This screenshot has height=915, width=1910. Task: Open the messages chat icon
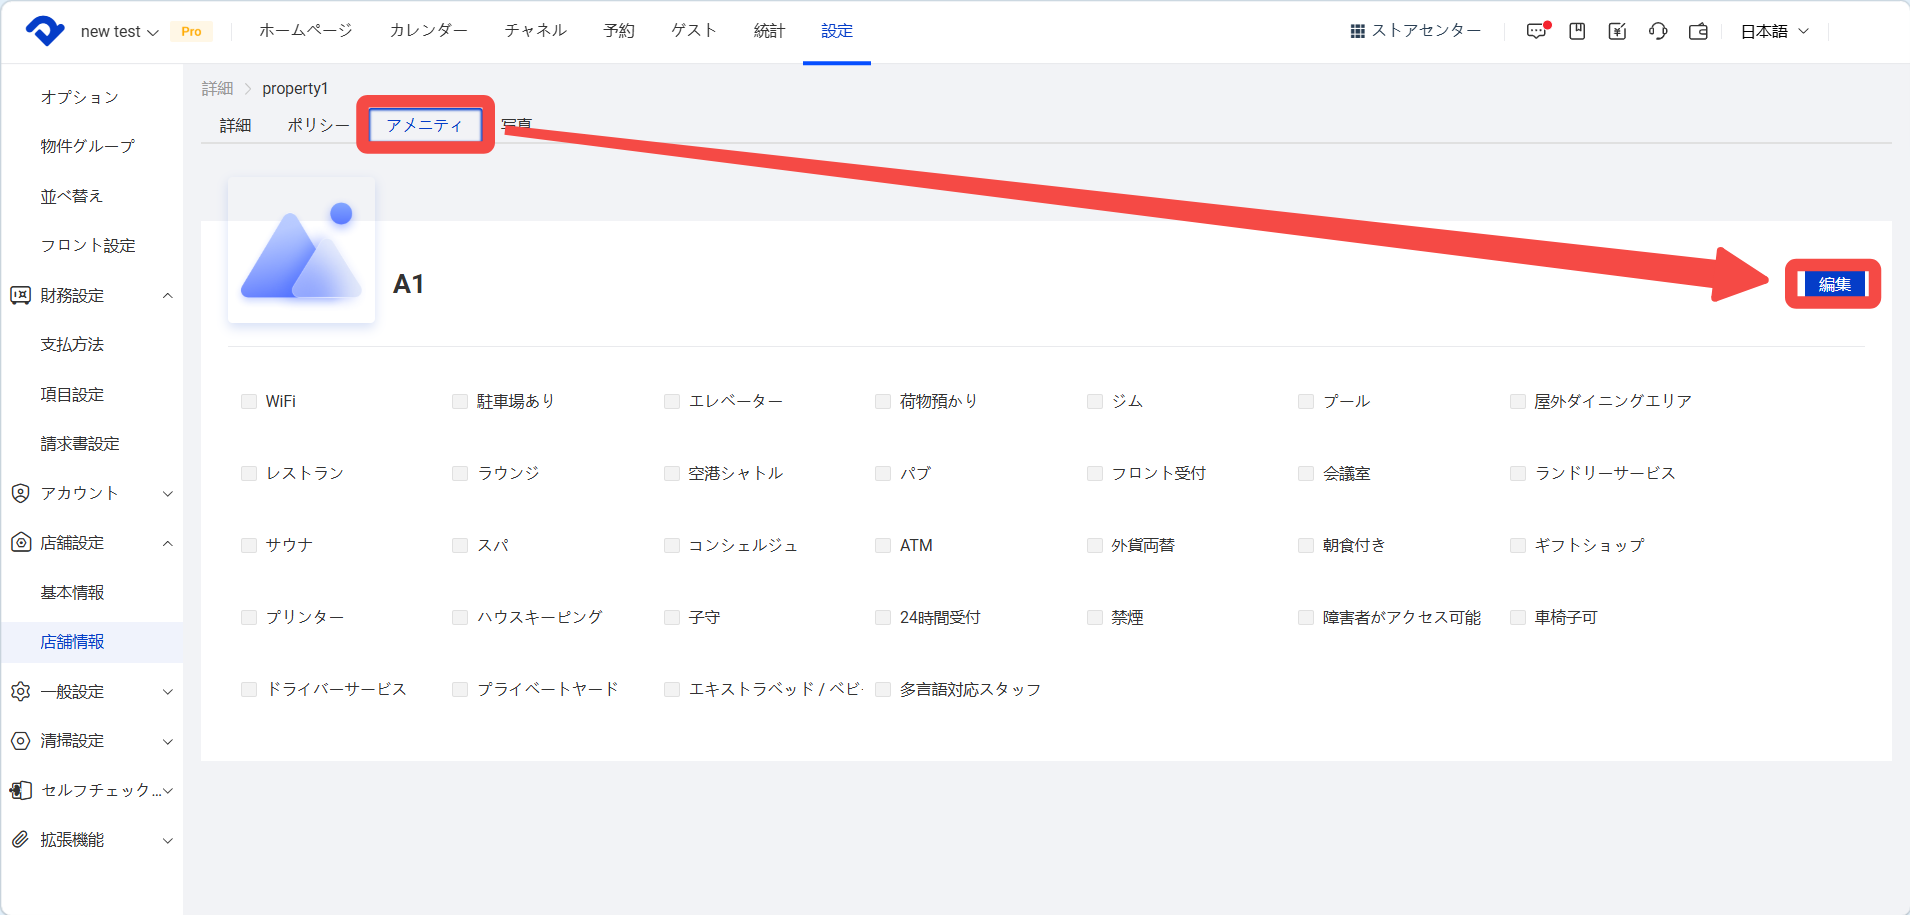coord(1537,31)
